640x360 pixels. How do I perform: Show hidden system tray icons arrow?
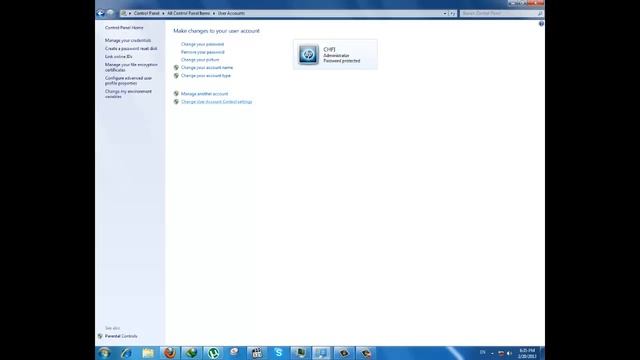(492, 353)
